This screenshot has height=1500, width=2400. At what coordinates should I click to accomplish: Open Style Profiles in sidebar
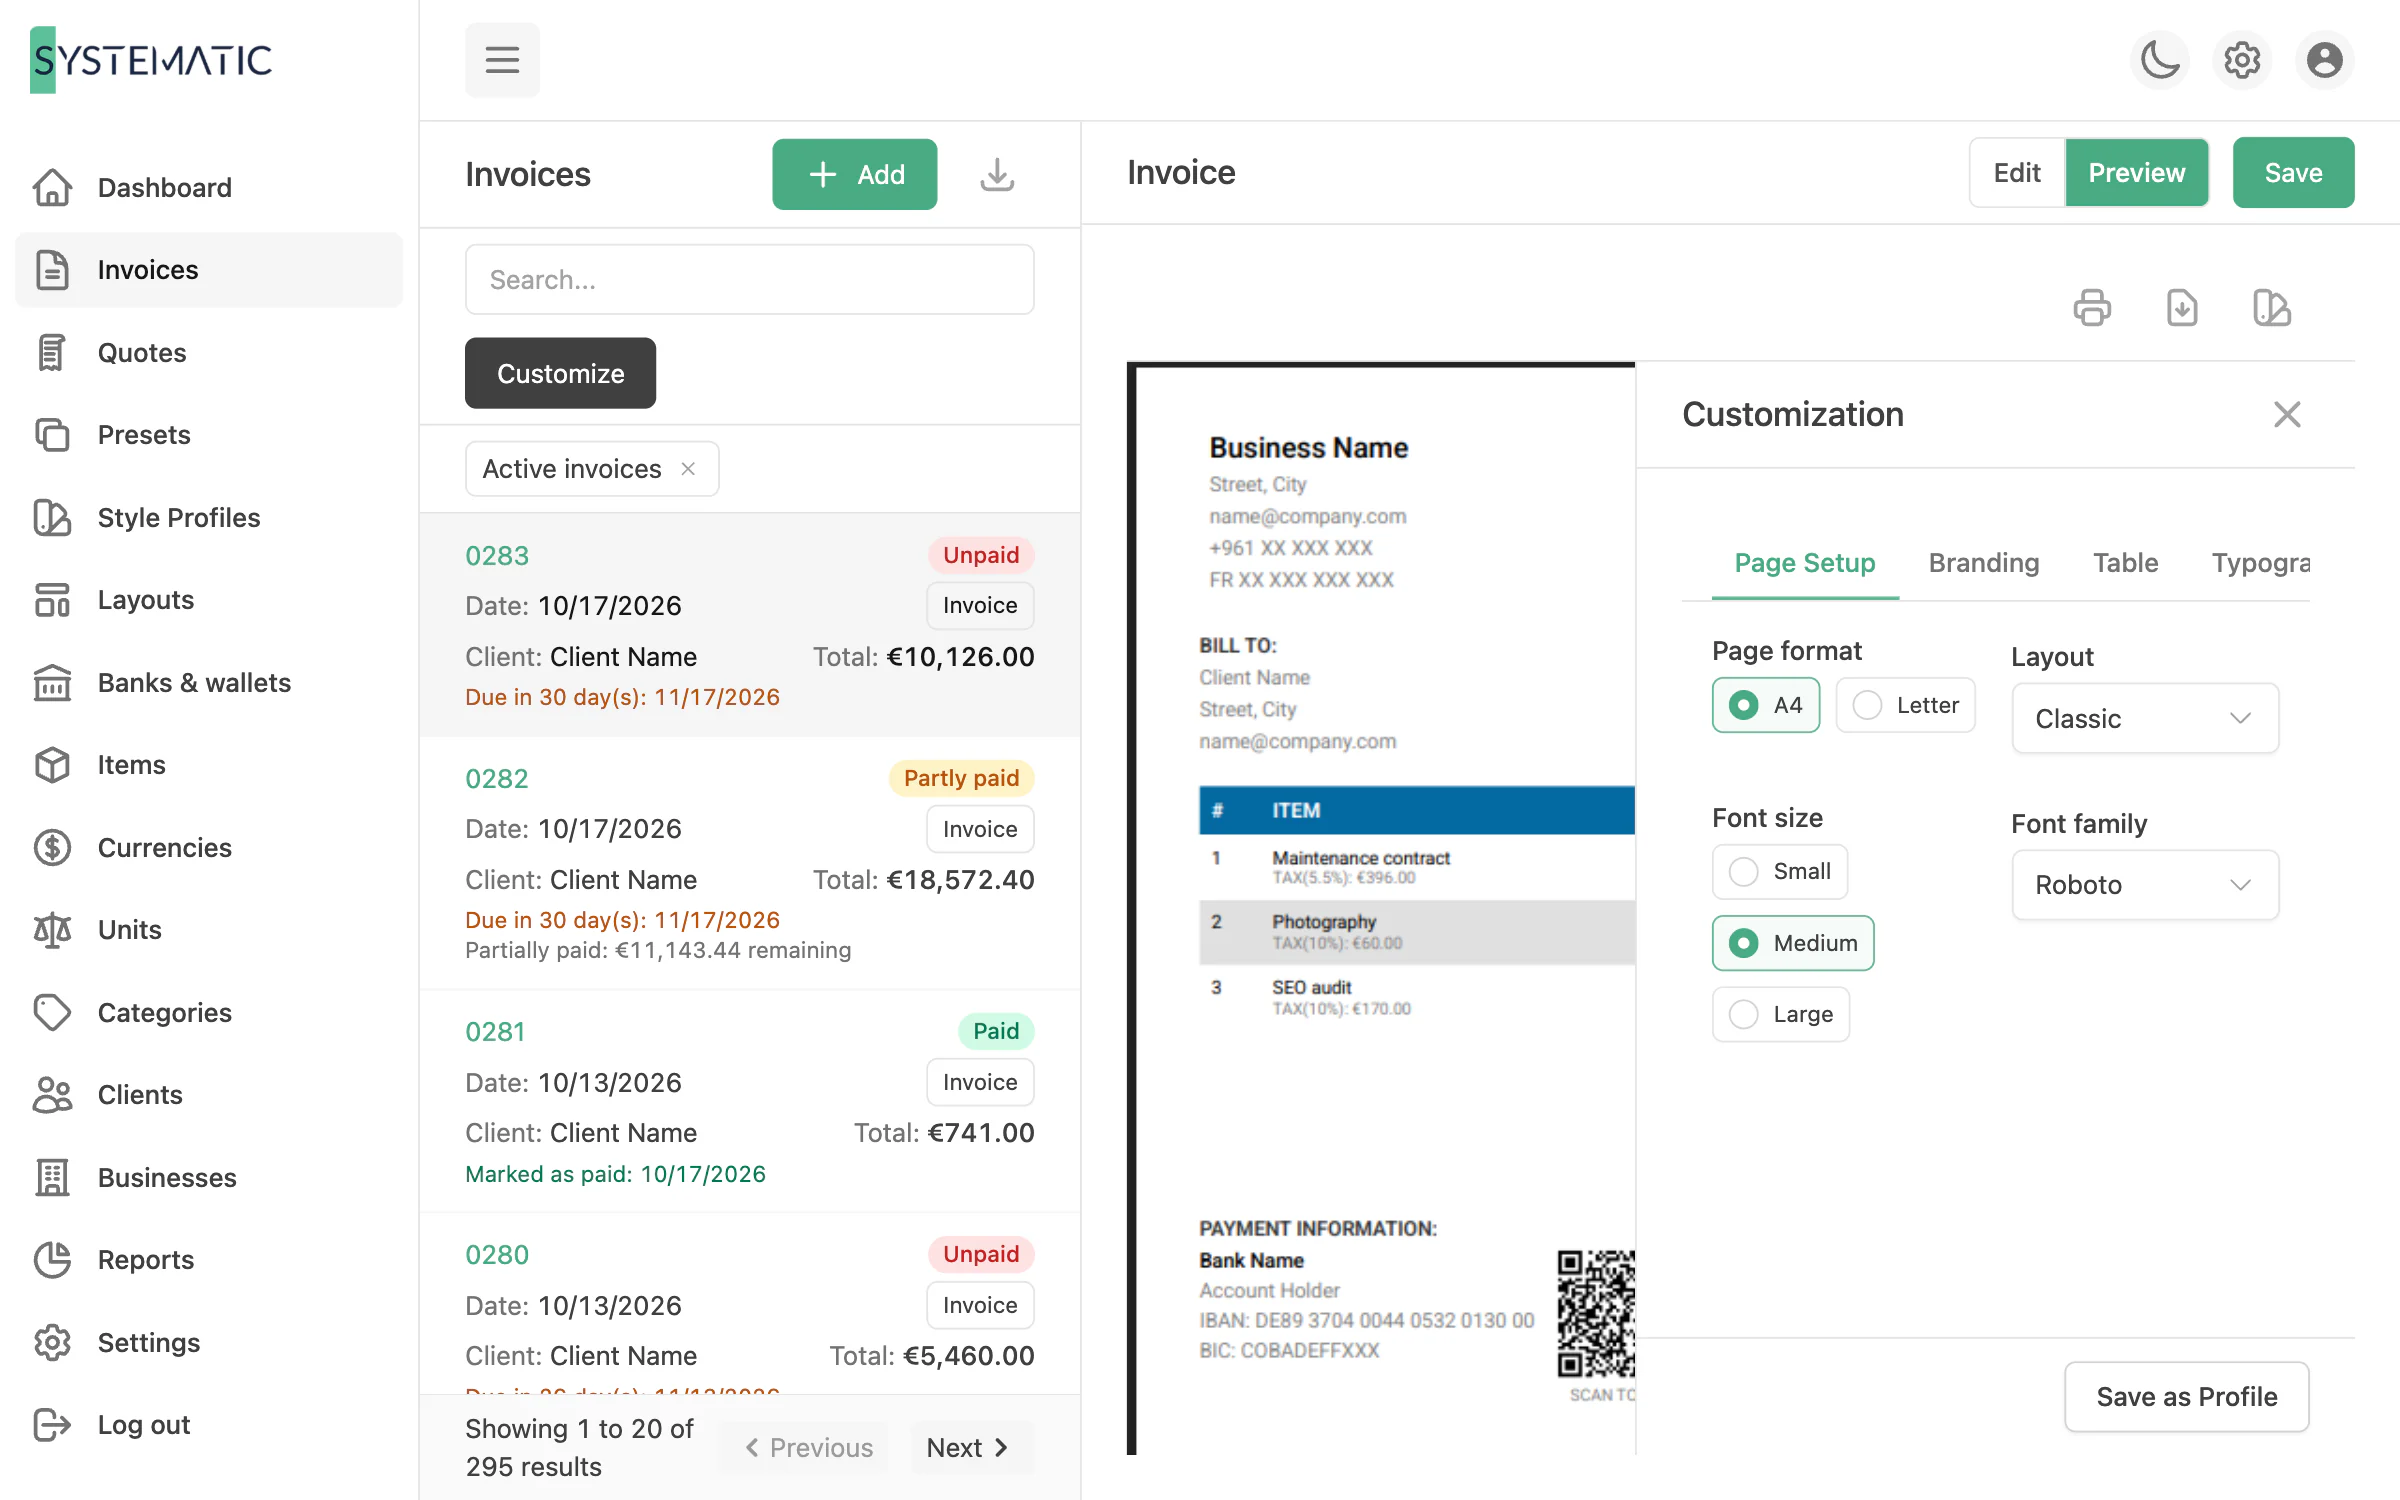coord(208,517)
